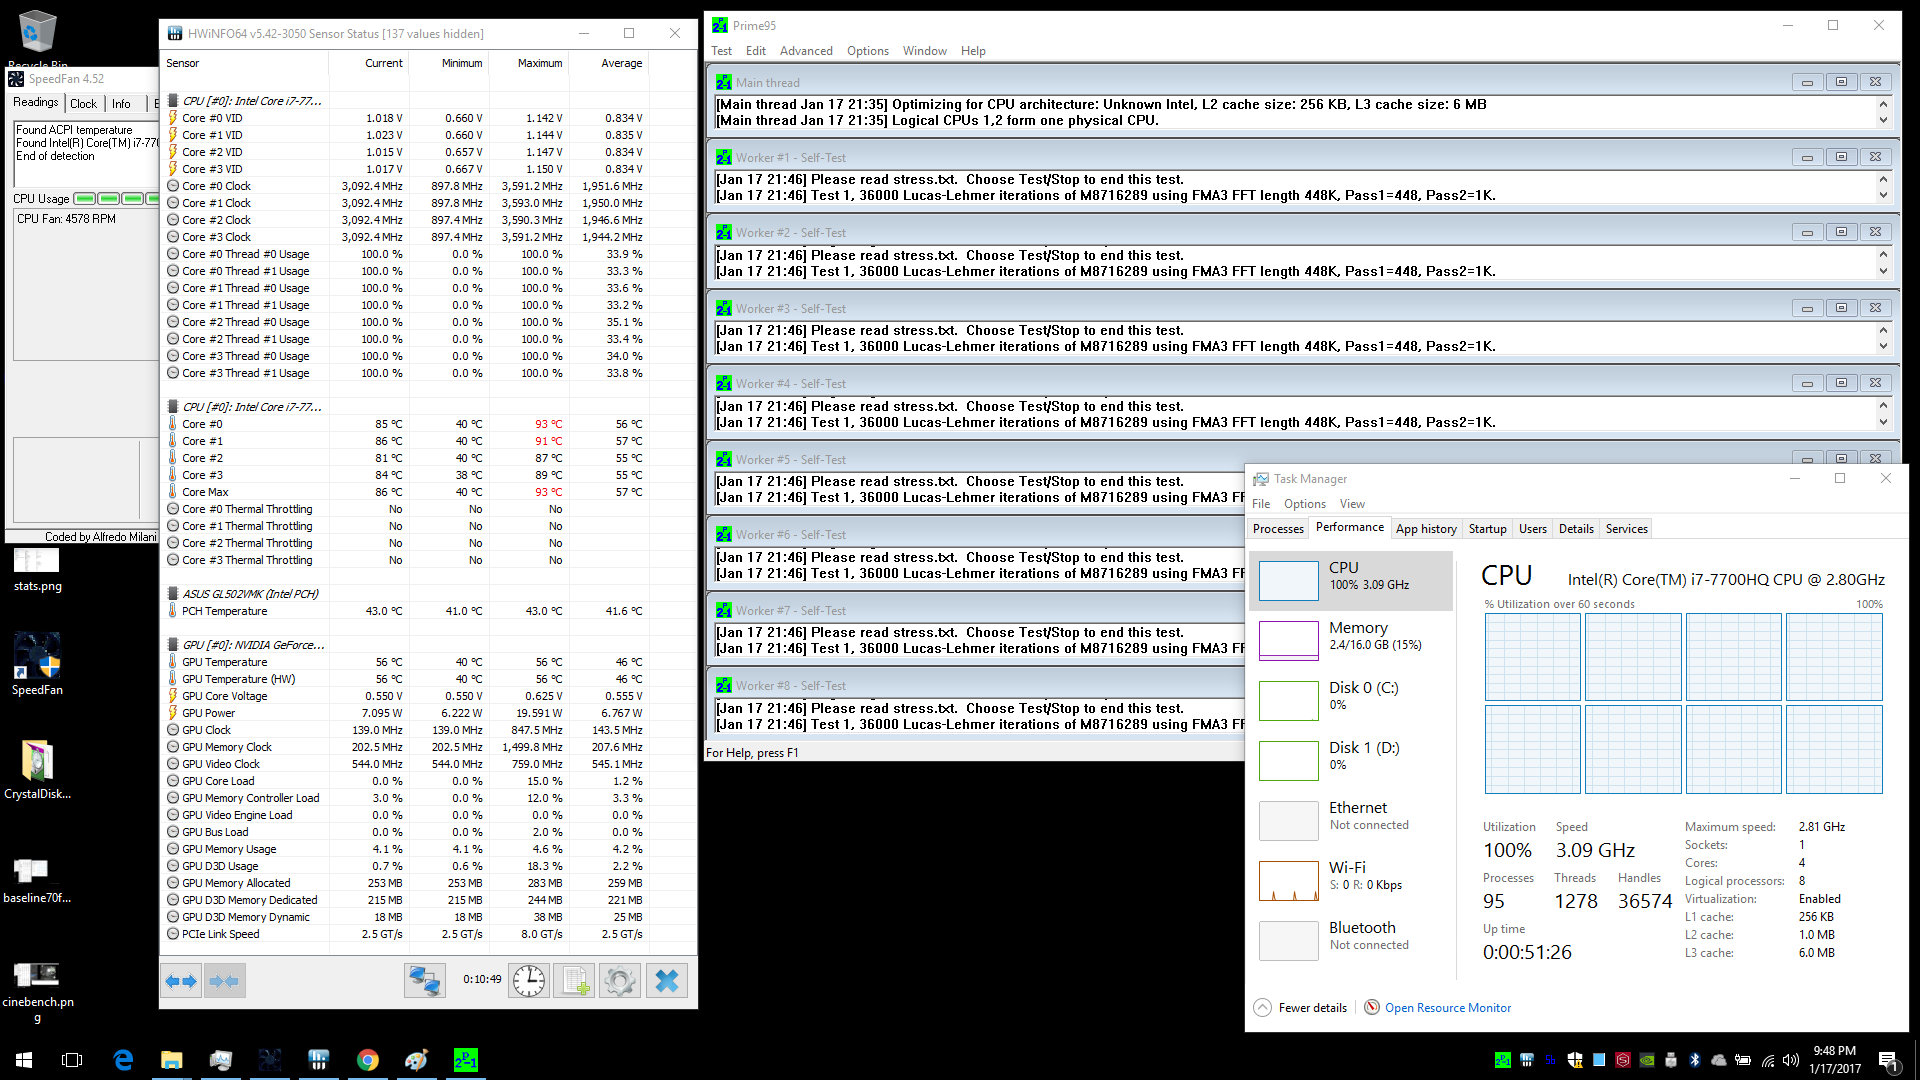1920x1080 pixels.
Task: Restore Worker #3 child window button
Action: [x=1841, y=308]
